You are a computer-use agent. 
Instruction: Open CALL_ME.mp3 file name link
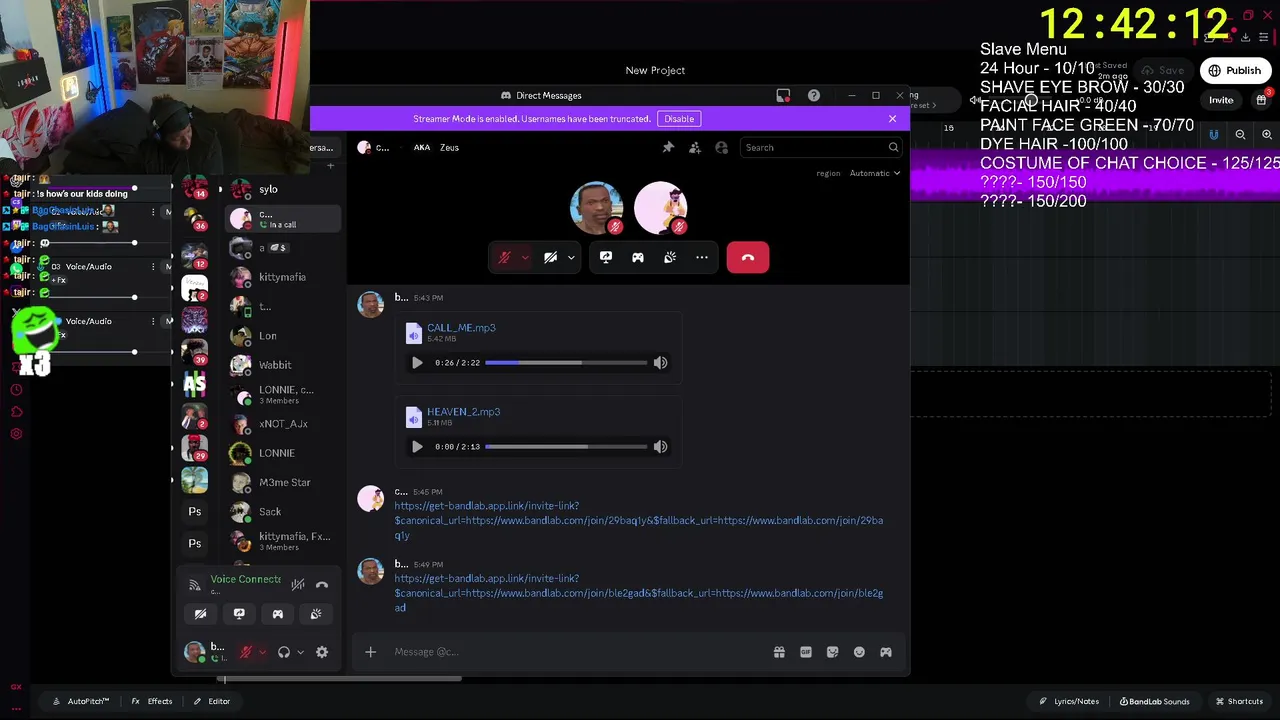461,328
